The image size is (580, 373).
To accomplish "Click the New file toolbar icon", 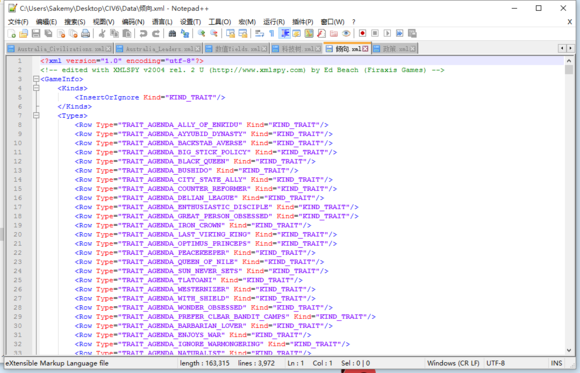I will coord(12,34).
